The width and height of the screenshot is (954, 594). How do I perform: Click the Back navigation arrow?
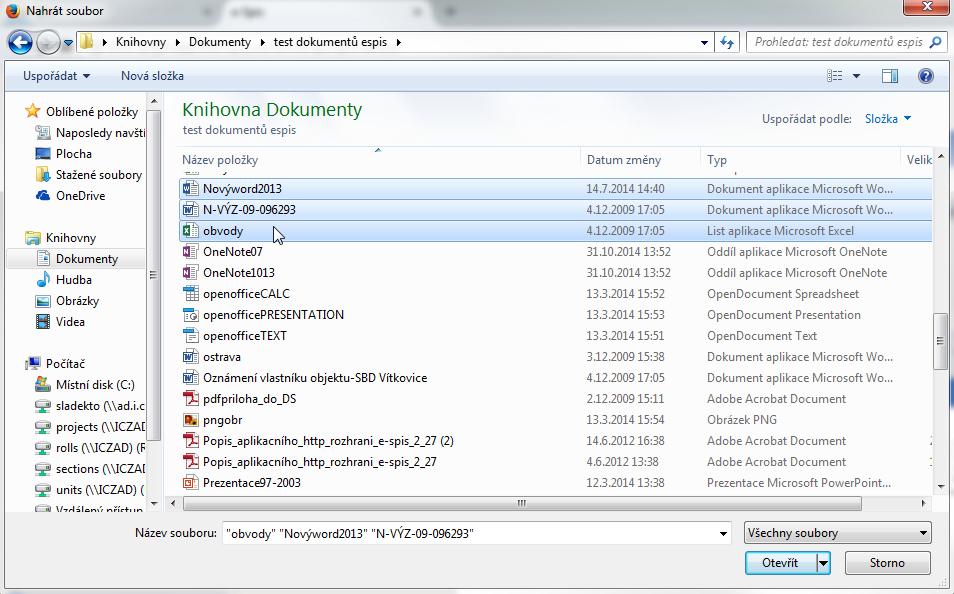point(20,42)
